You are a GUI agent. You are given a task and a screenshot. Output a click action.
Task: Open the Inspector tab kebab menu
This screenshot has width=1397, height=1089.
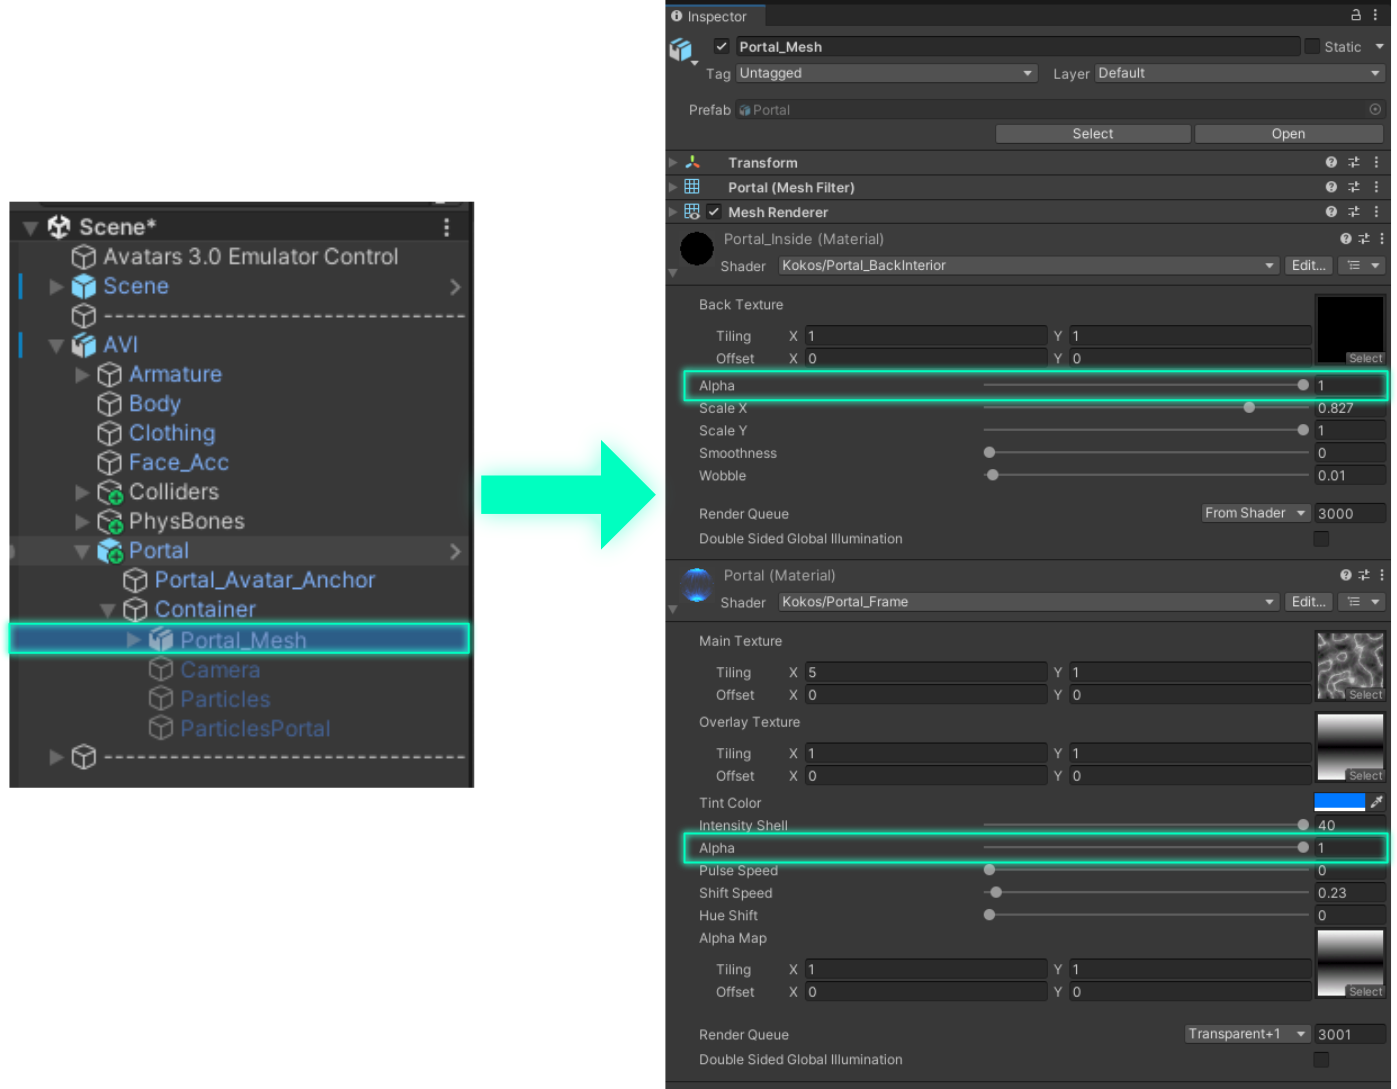1376,15
